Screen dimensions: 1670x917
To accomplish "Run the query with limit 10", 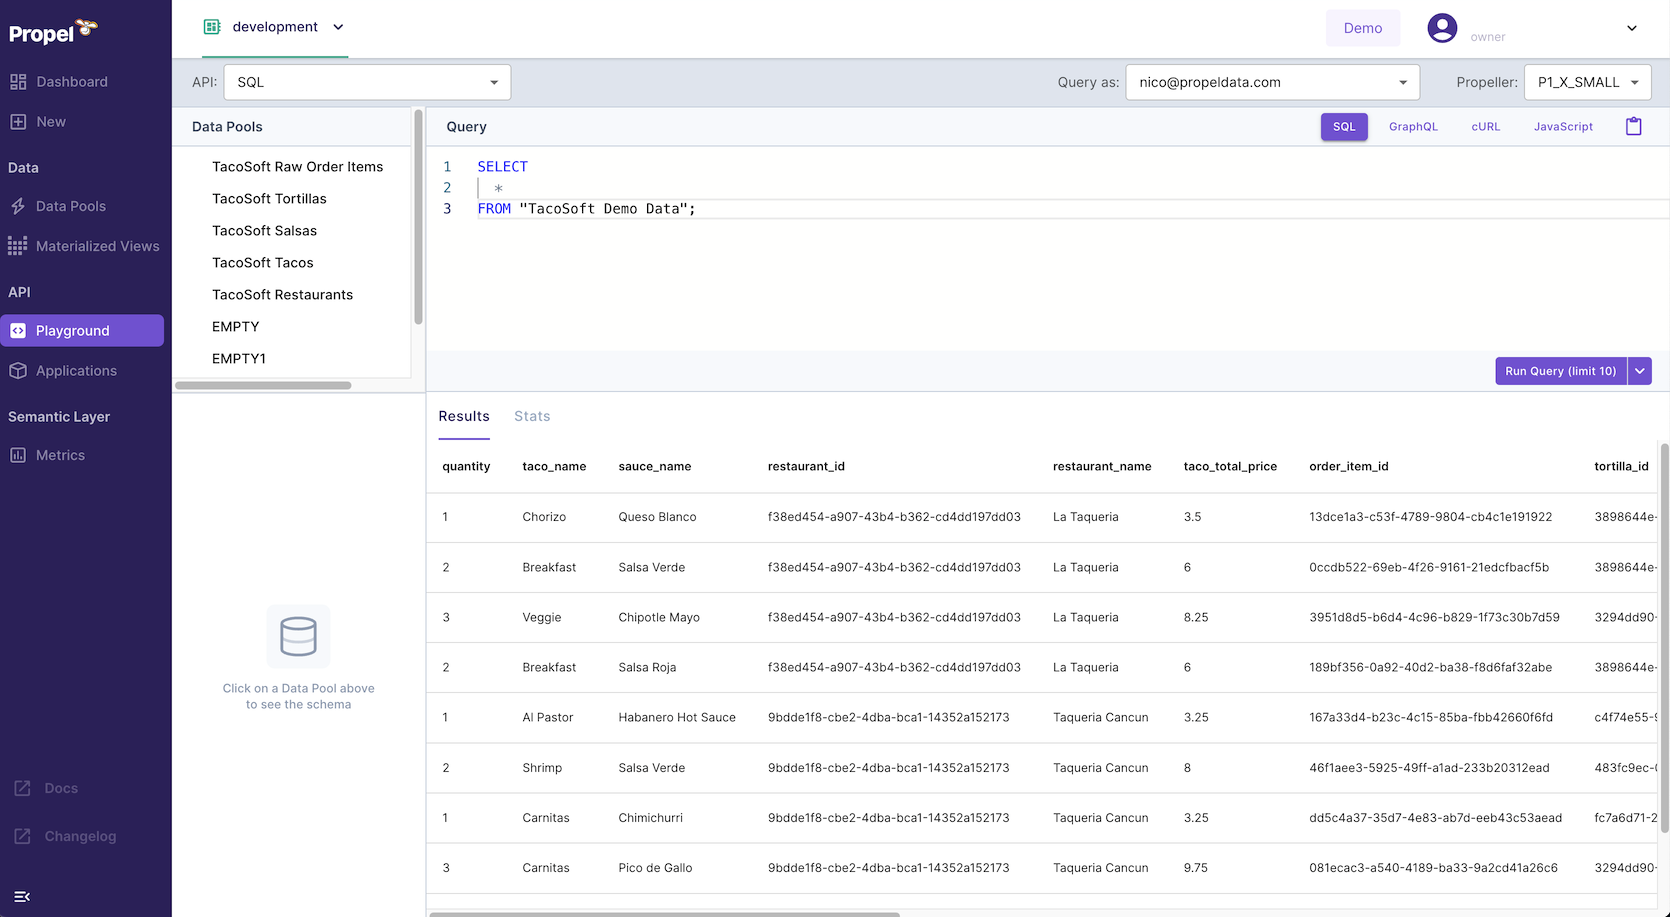I will [1560, 370].
